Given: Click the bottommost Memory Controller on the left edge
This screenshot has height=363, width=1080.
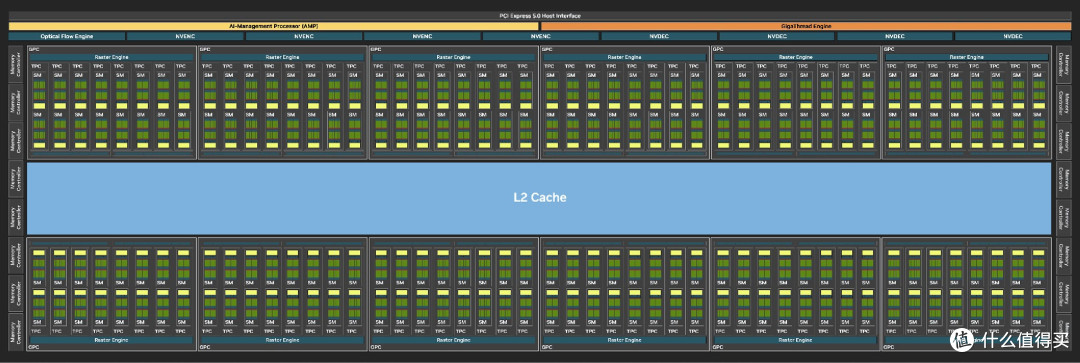Looking at the screenshot, I should coord(17,332).
